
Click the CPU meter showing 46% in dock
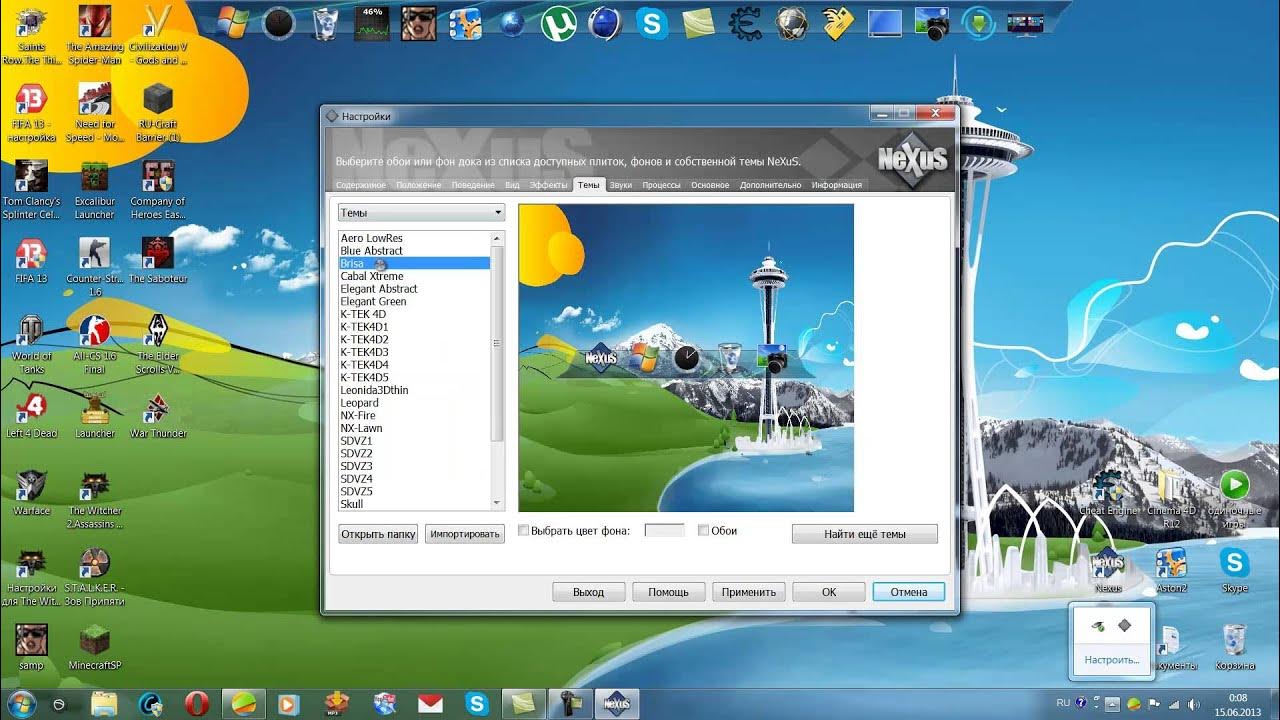click(373, 23)
